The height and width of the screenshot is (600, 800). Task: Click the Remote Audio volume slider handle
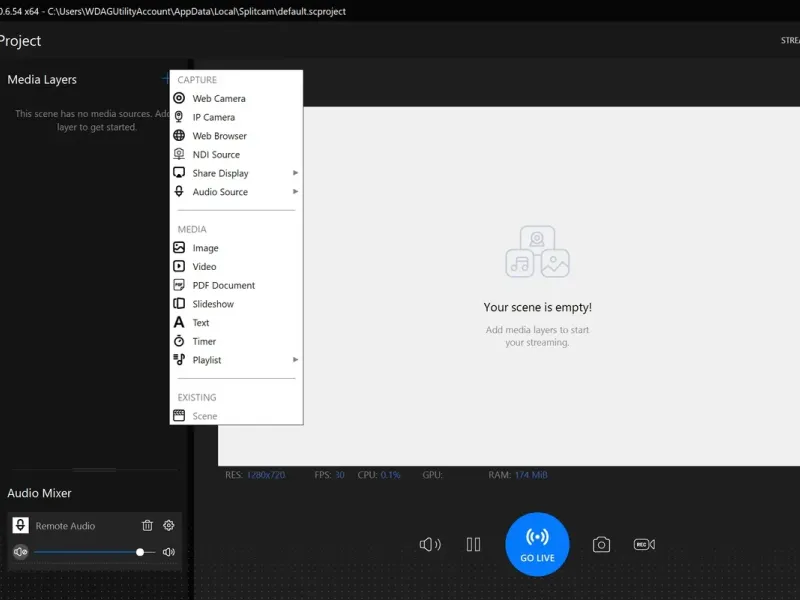pos(140,552)
